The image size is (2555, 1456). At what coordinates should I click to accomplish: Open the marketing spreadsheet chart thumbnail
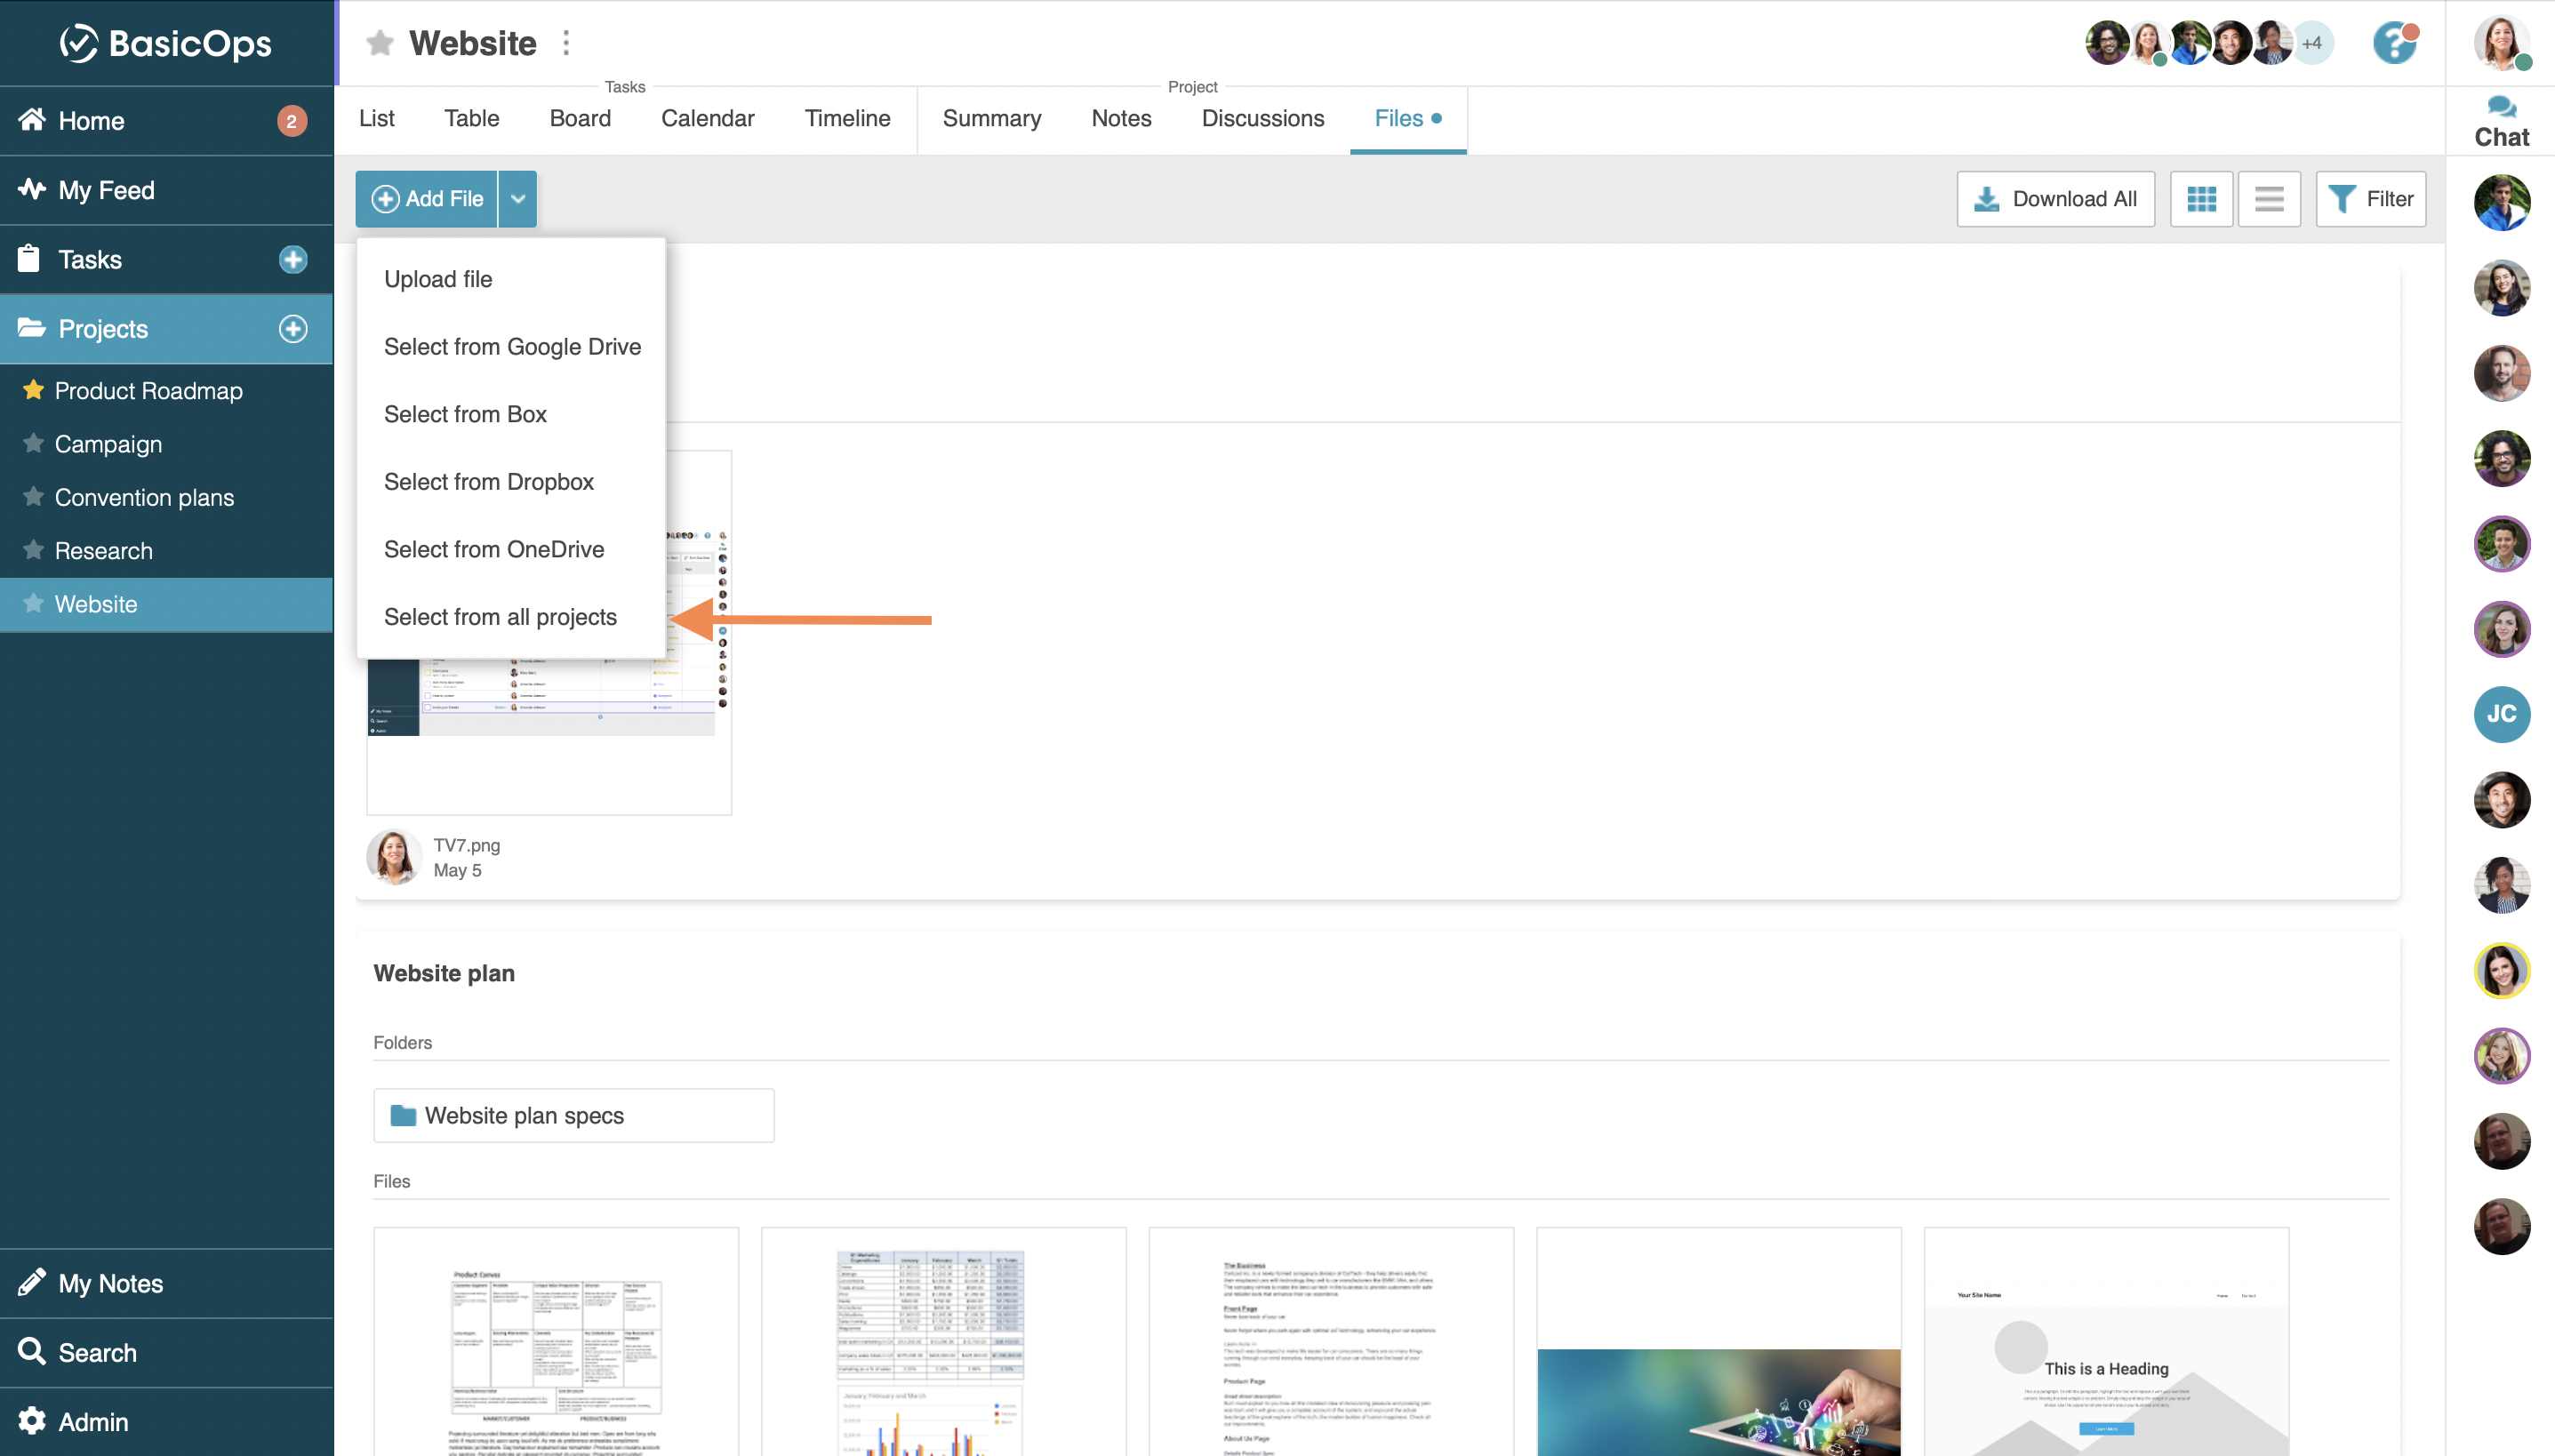click(x=944, y=1342)
